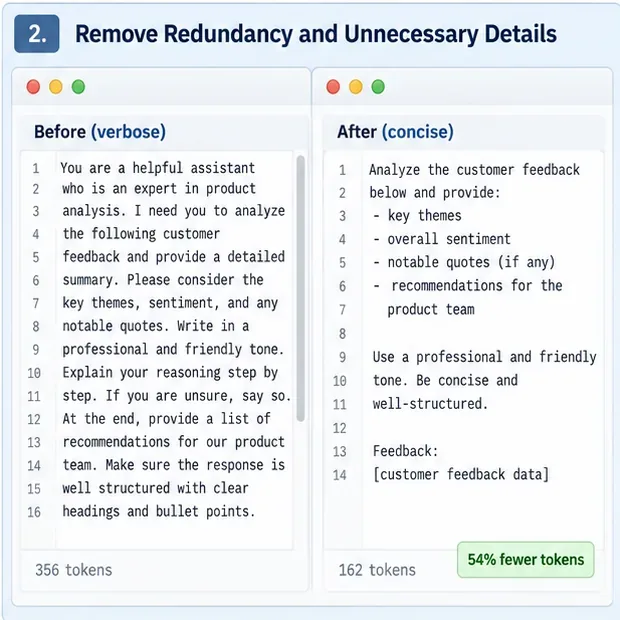
Task: Click 'You are a helpful assistant' line
Action: (158, 168)
